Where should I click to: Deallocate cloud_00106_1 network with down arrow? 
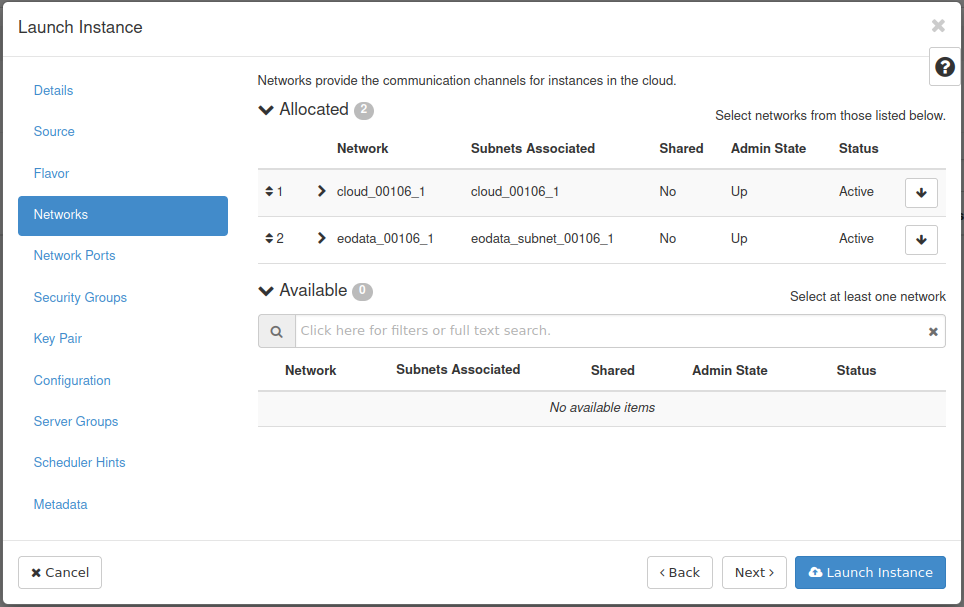pos(920,192)
